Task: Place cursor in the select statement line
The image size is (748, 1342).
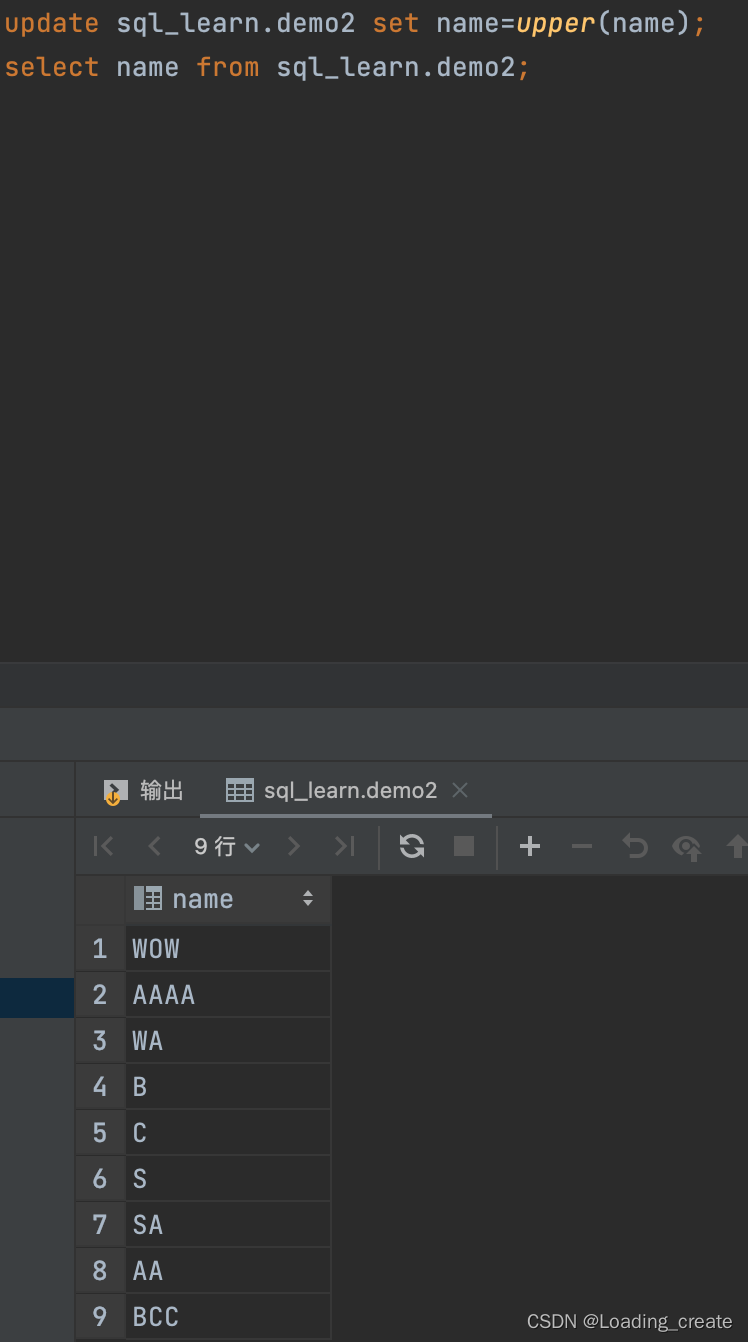Action: pyautogui.click(x=267, y=67)
